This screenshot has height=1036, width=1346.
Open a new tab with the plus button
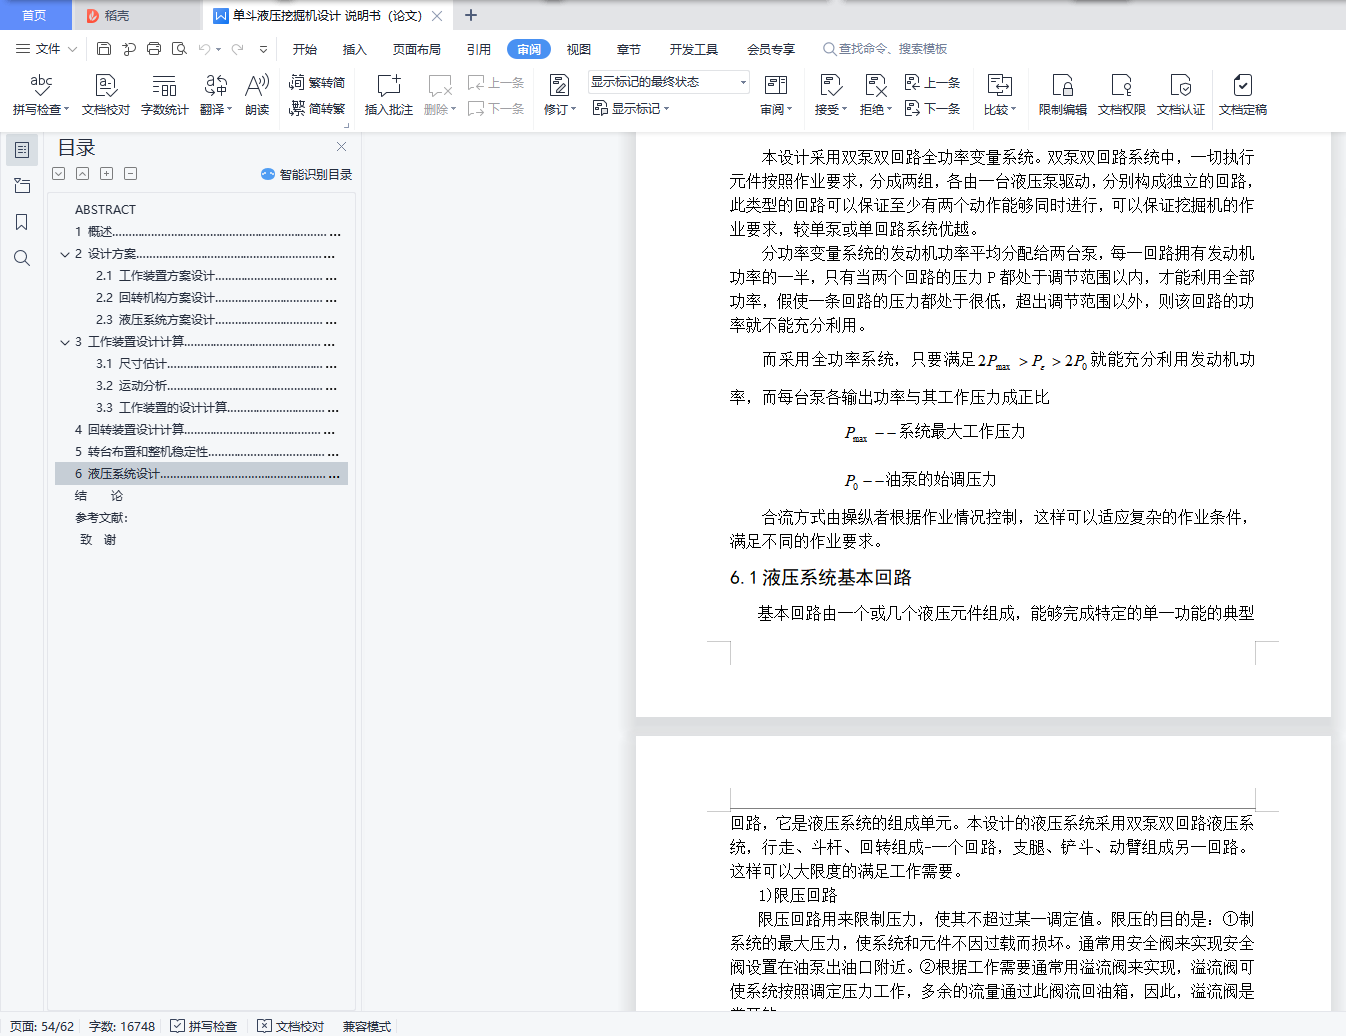[x=471, y=15]
